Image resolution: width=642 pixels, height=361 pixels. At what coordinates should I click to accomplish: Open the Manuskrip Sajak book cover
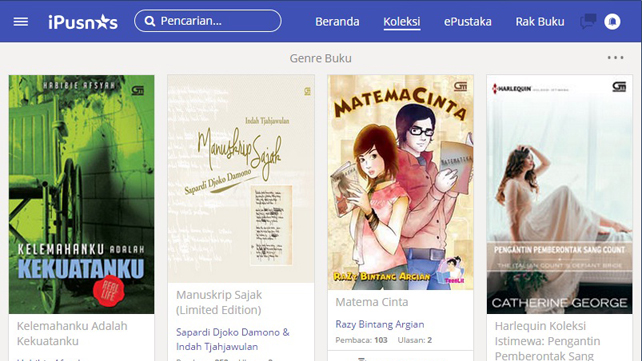pos(241,178)
